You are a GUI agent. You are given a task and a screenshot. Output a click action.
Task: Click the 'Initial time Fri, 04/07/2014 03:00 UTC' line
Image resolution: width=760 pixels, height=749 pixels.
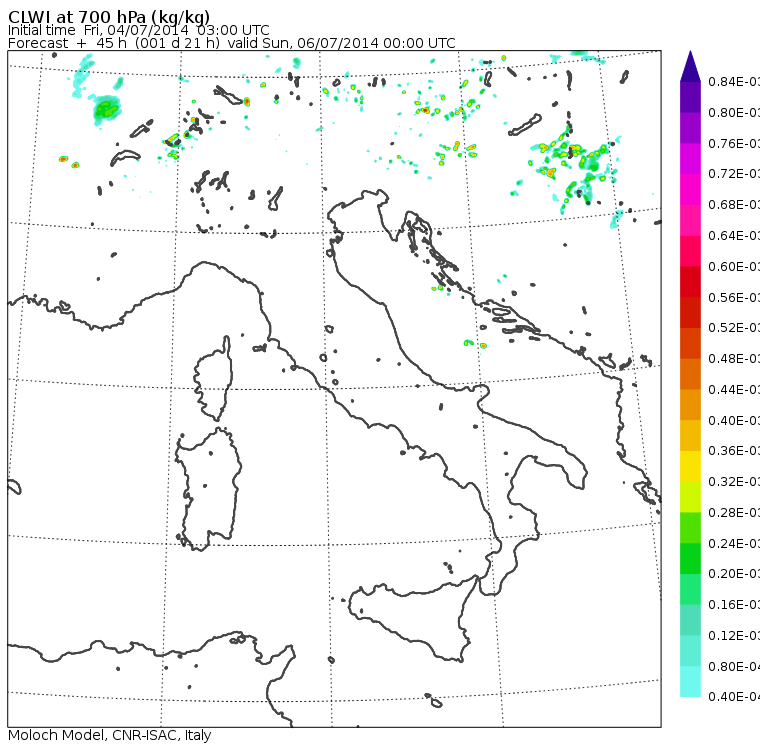tap(139, 30)
